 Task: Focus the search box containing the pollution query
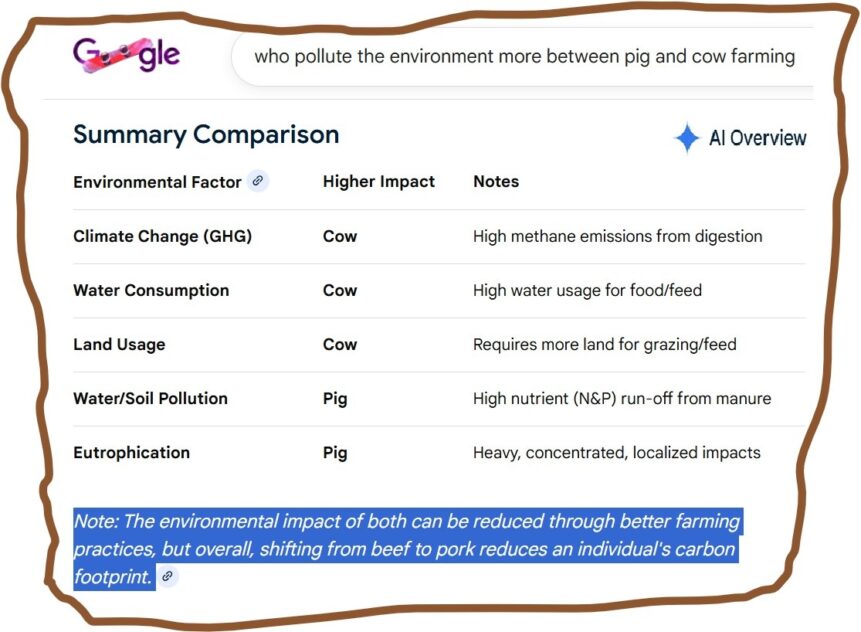pyautogui.click(x=524, y=57)
